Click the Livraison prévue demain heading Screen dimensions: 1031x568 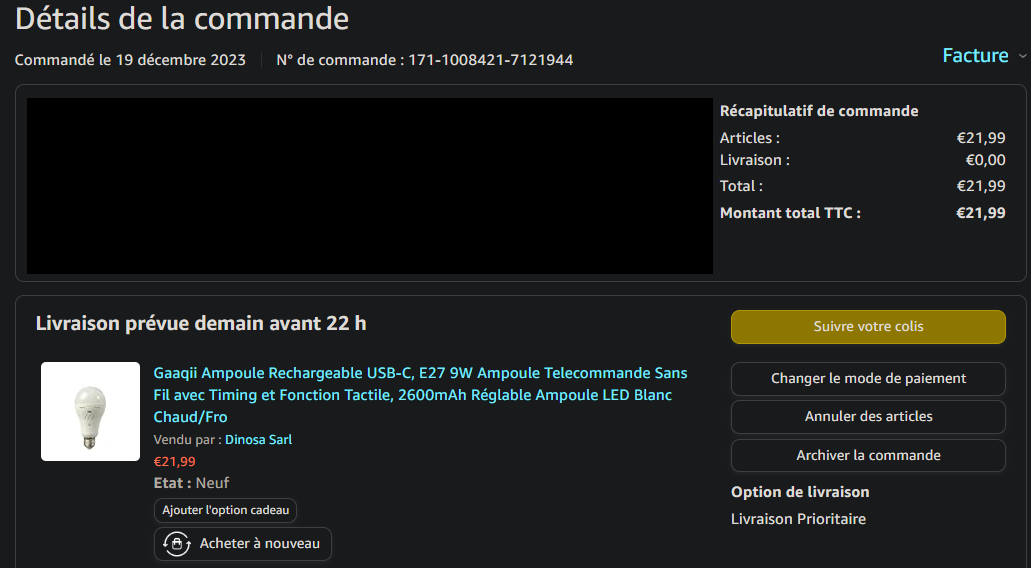(201, 324)
